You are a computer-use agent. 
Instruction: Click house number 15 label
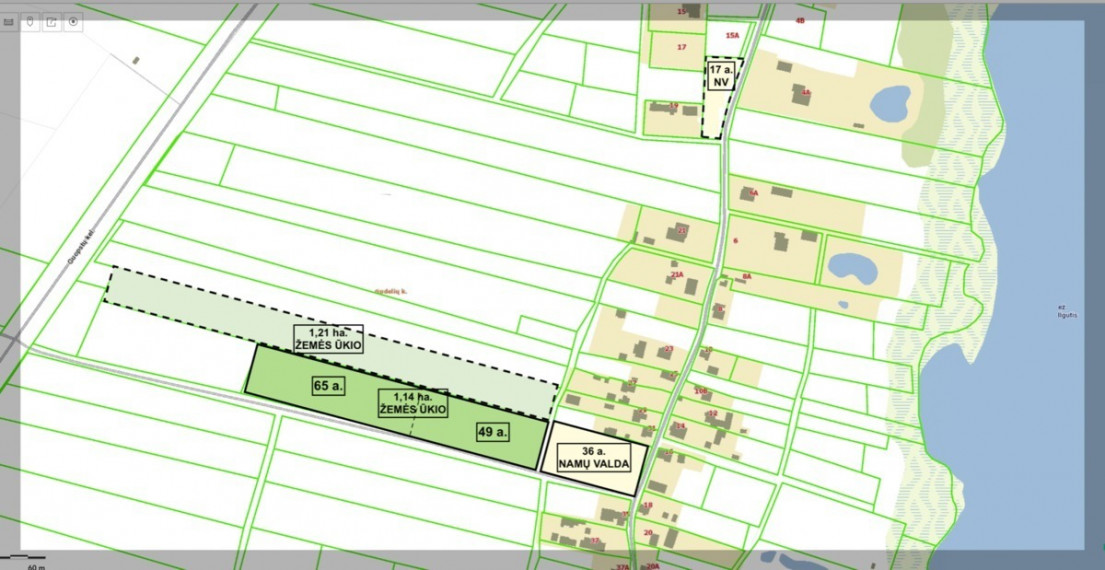click(x=681, y=11)
